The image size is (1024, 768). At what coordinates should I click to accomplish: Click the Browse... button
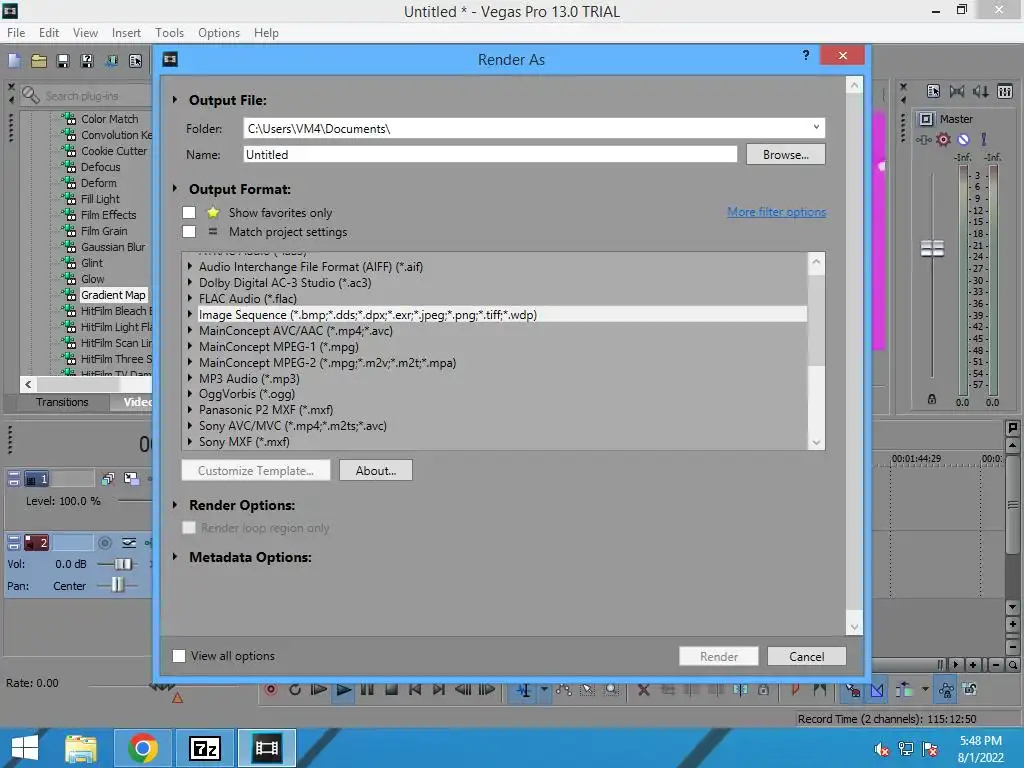click(x=786, y=155)
